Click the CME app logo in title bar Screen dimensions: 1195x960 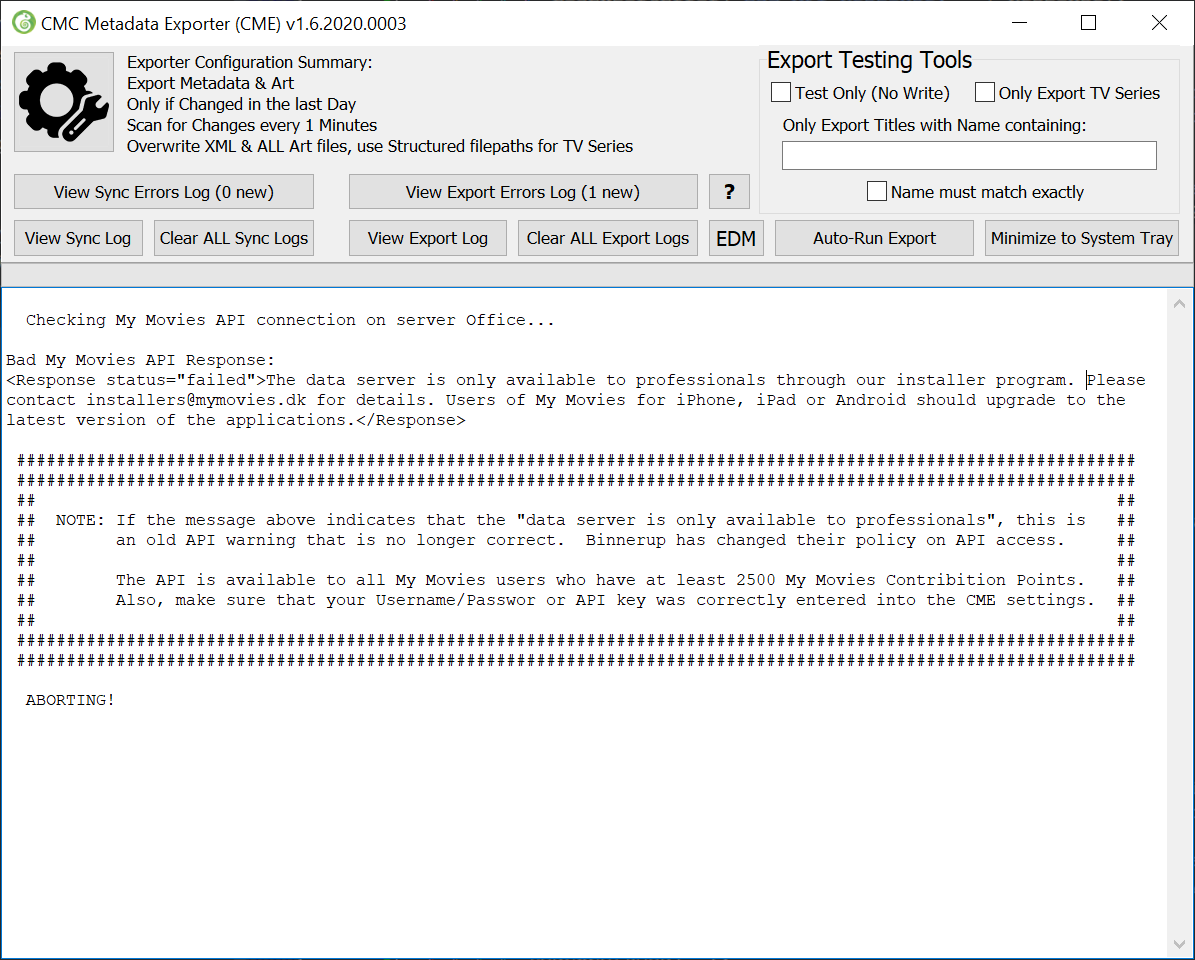[x=24, y=23]
